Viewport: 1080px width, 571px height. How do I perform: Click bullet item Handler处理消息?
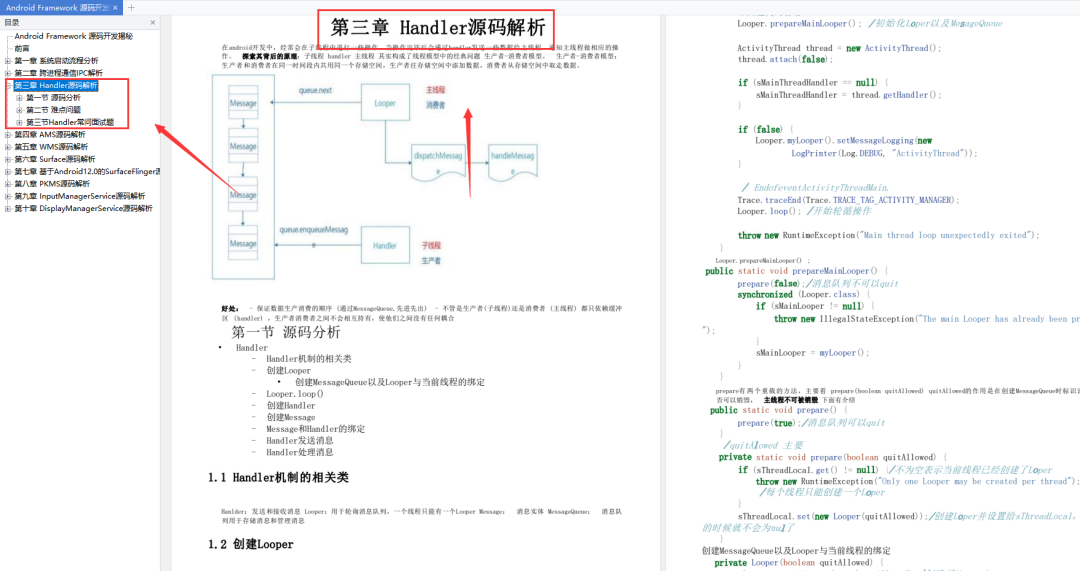coord(300,453)
